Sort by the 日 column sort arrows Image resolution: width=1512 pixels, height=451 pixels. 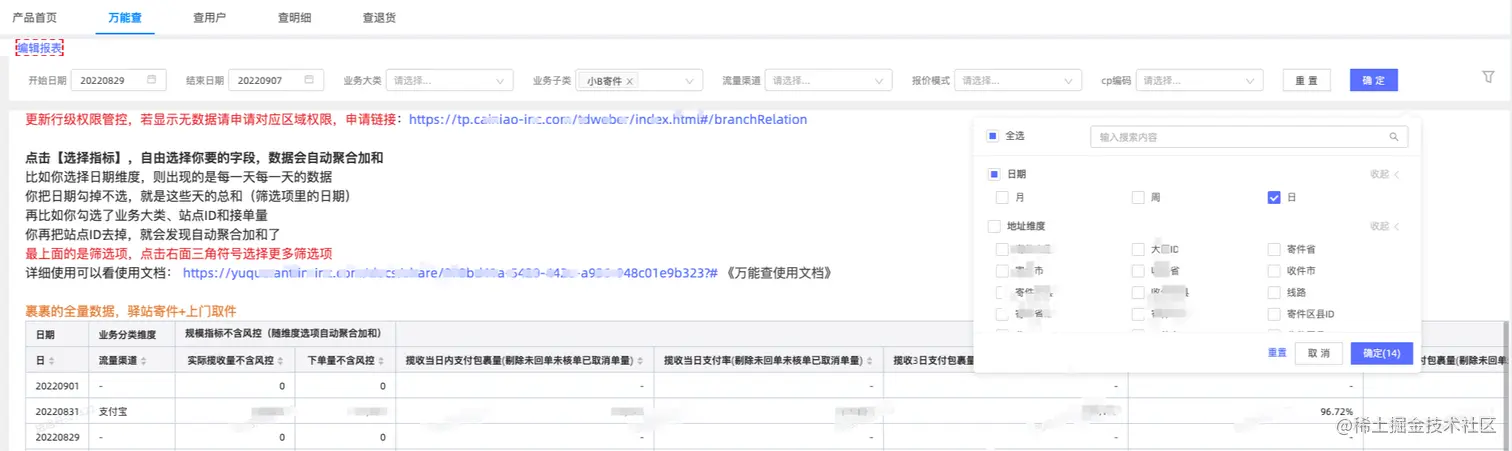50,360
